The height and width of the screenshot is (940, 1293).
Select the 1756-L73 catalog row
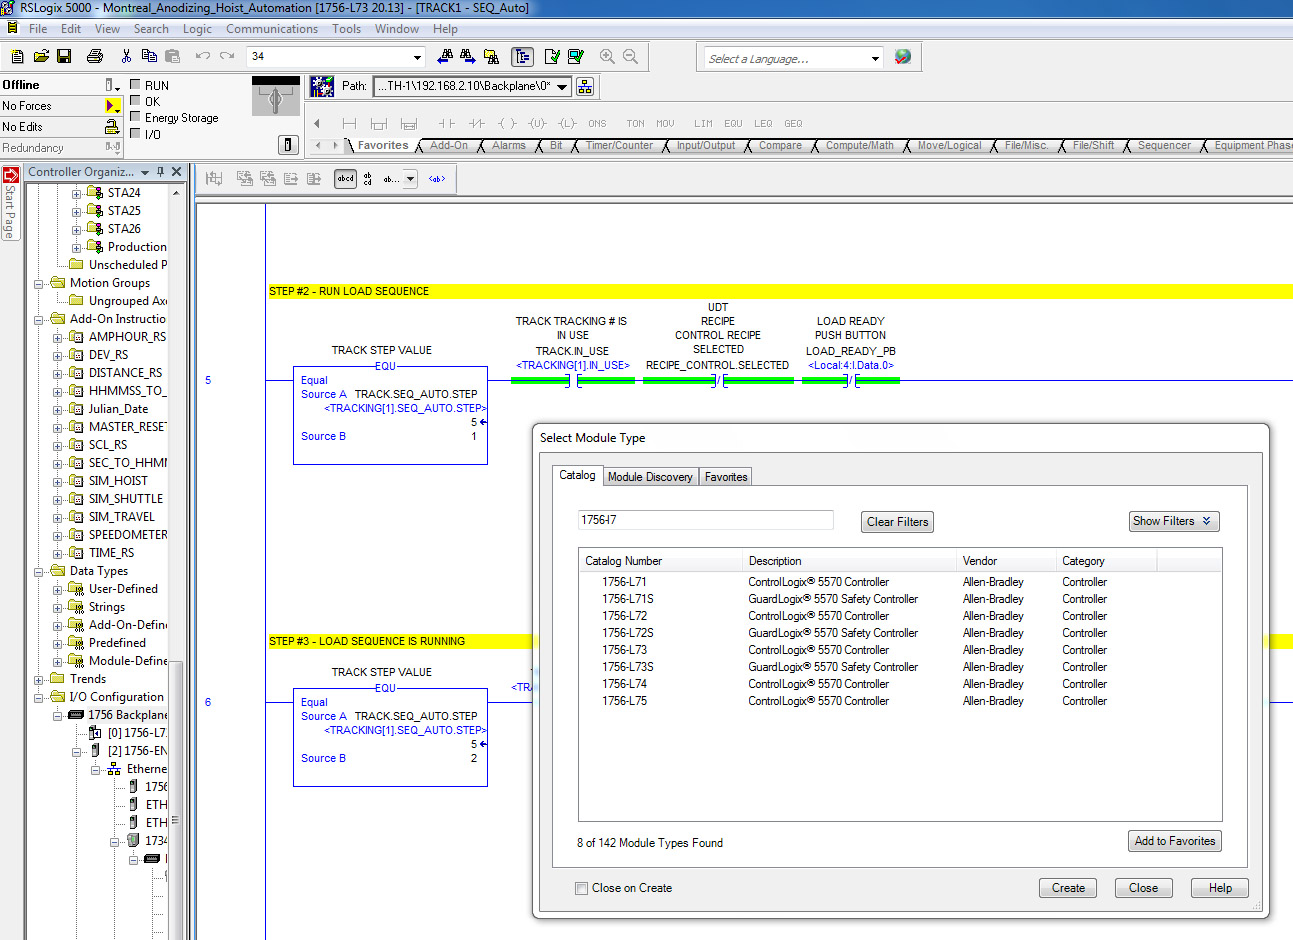(x=624, y=650)
